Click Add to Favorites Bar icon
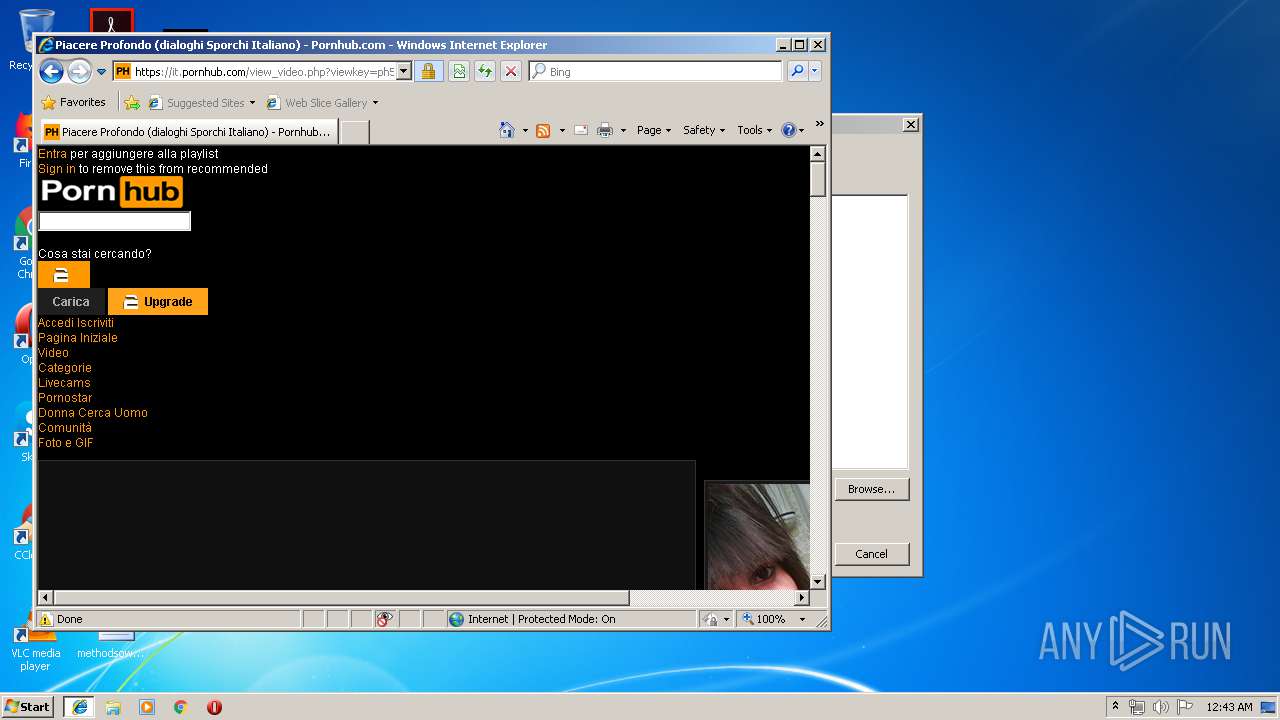 [x=132, y=103]
